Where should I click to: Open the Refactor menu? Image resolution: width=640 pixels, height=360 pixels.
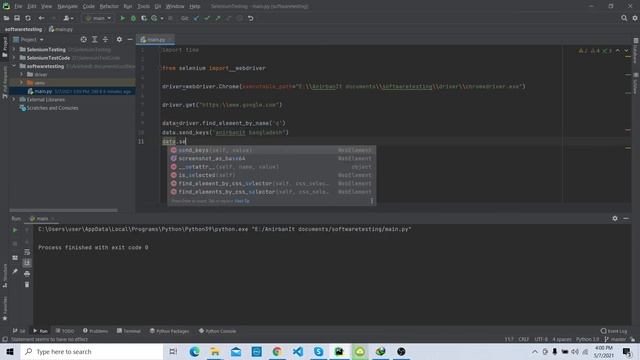point(109,7)
